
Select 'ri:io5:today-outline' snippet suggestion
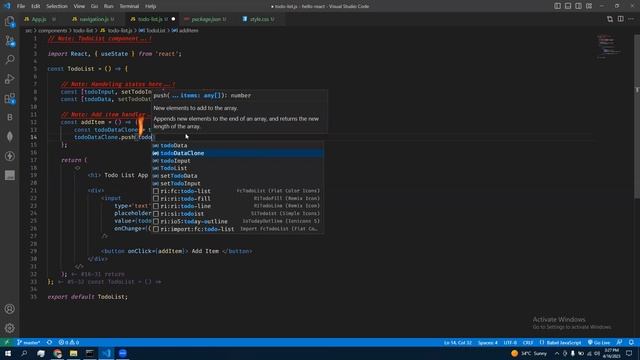coord(238,222)
